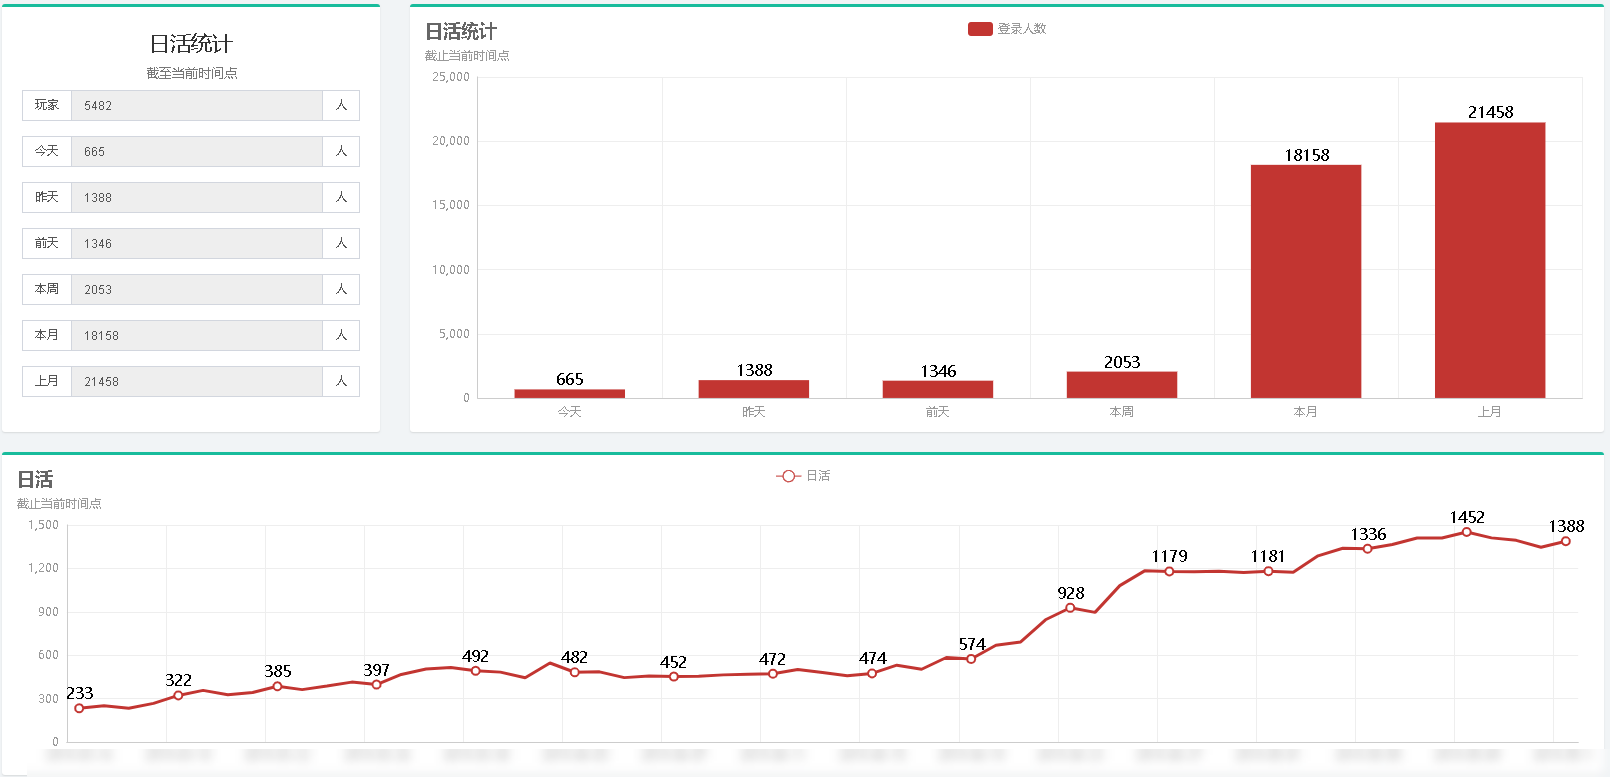Click the line chart point labeled 1336

tap(1367, 549)
